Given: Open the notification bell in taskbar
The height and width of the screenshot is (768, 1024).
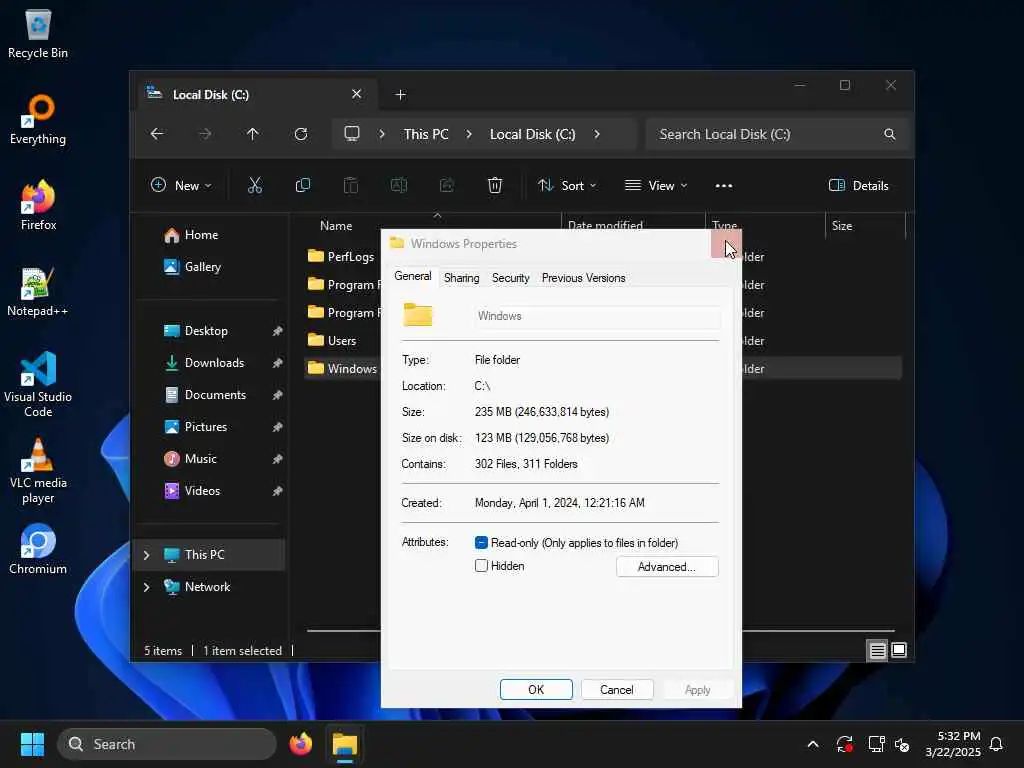Looking at the screenshot, I should click(x=996, y=744).
